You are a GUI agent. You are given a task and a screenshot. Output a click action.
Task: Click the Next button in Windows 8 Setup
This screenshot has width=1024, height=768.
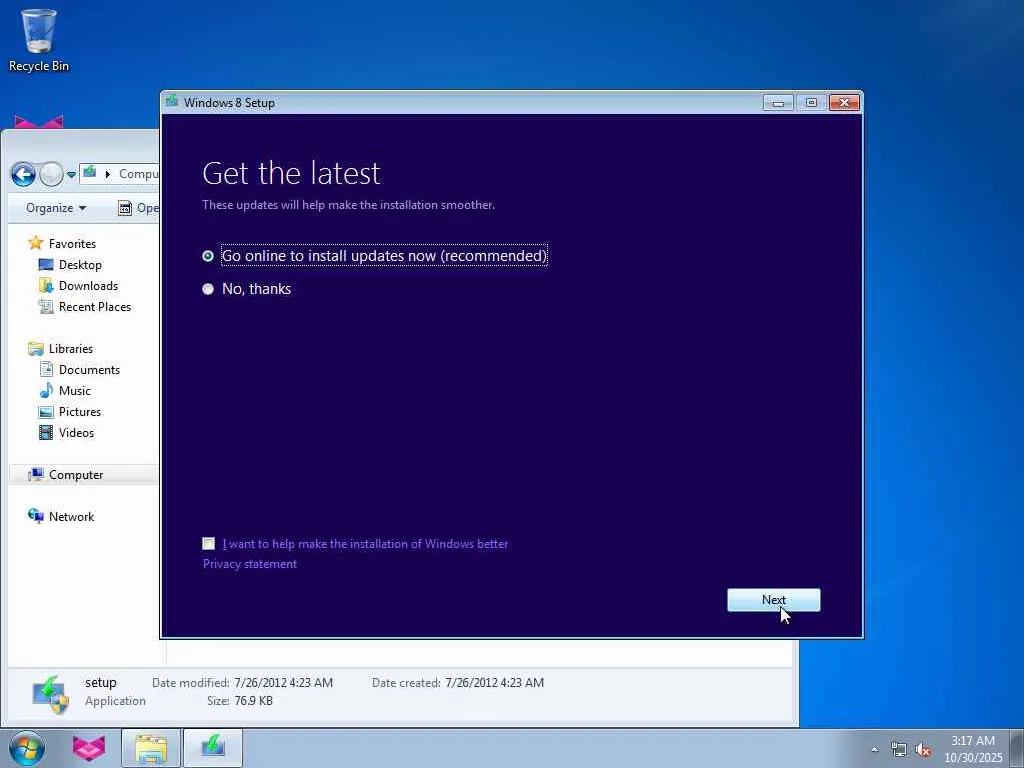(773, 600)
